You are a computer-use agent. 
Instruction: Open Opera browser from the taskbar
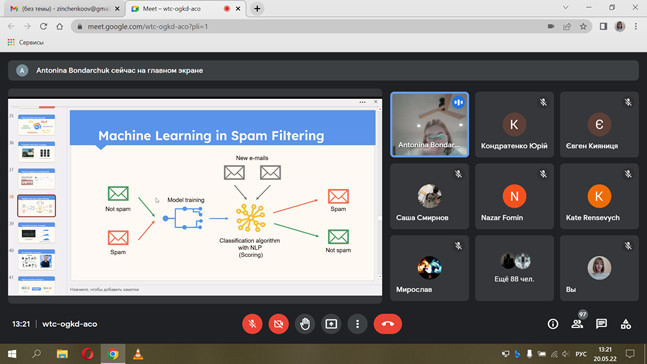(87, 354)
